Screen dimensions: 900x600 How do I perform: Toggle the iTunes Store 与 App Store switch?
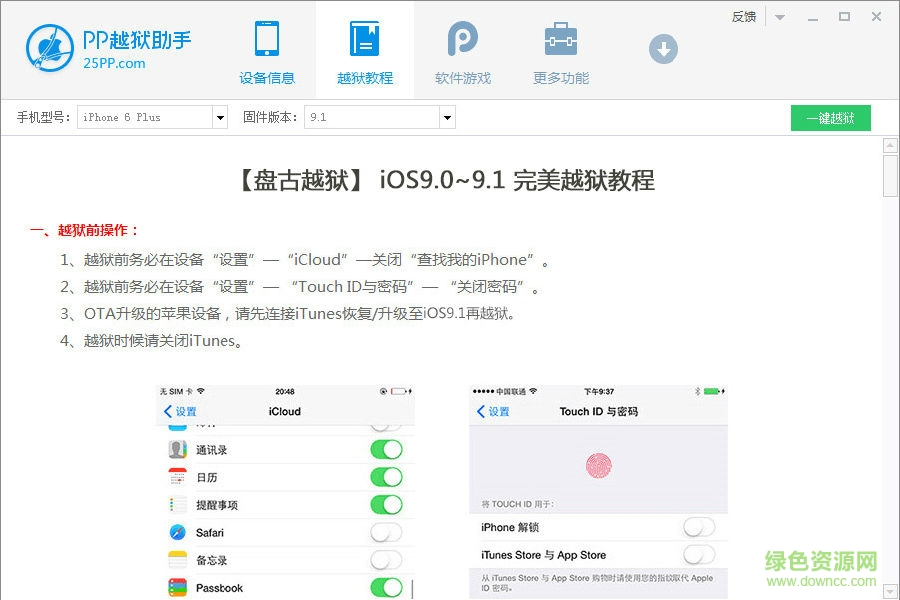699,555
